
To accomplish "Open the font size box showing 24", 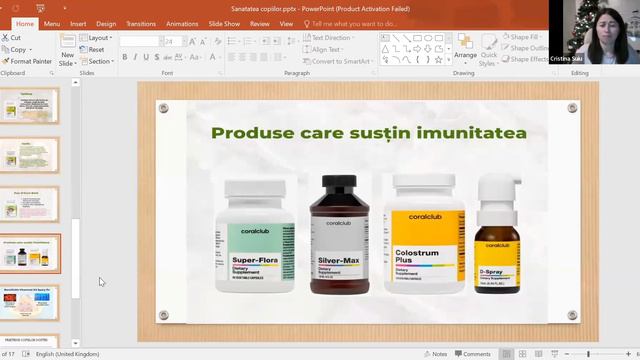I will 176,41.
